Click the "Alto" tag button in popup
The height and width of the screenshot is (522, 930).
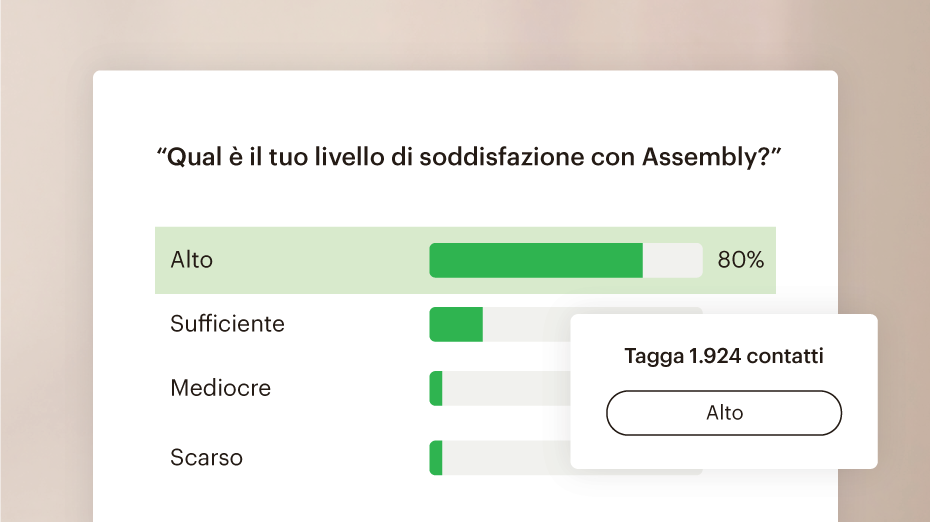pos(724,413)
